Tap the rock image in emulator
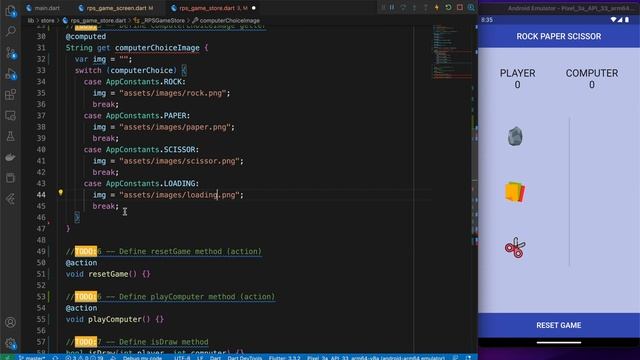Viewport: 640px width, 360px height. 515,136
